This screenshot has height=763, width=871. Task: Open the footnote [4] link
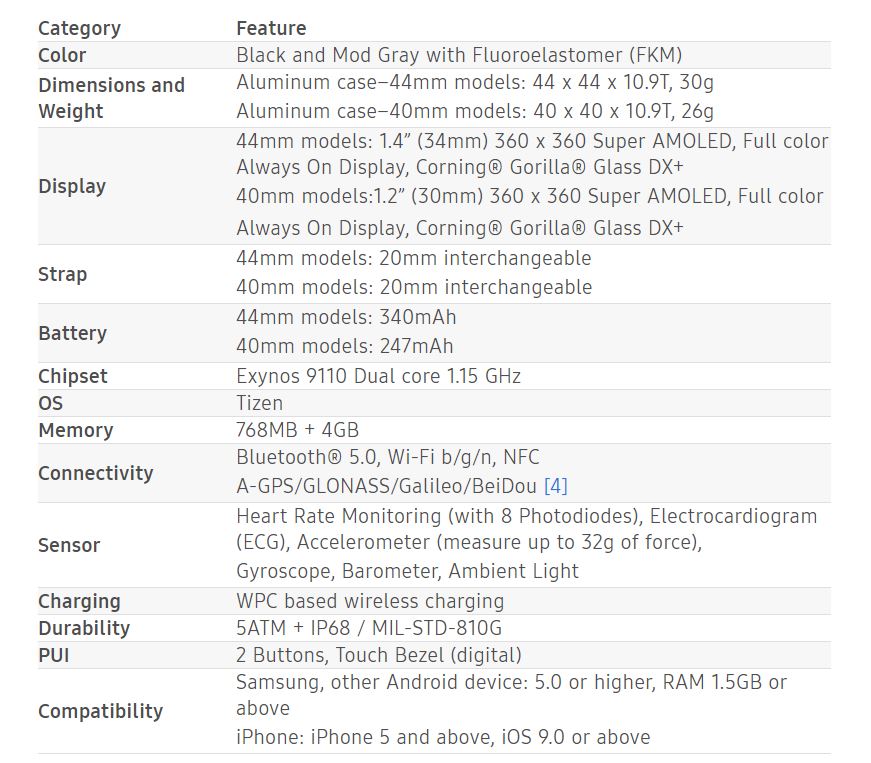[555, 486]
